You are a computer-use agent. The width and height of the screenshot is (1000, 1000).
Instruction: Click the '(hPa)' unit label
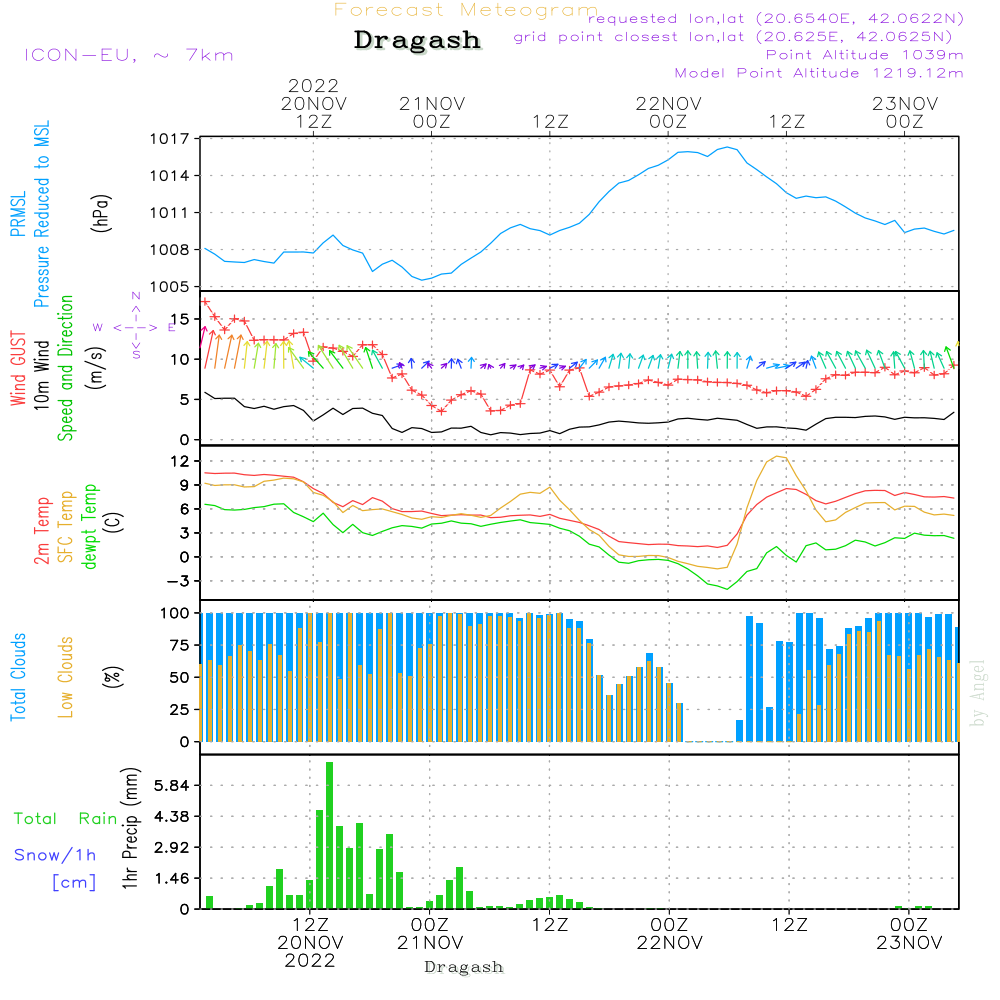click(x=101, y=213)
